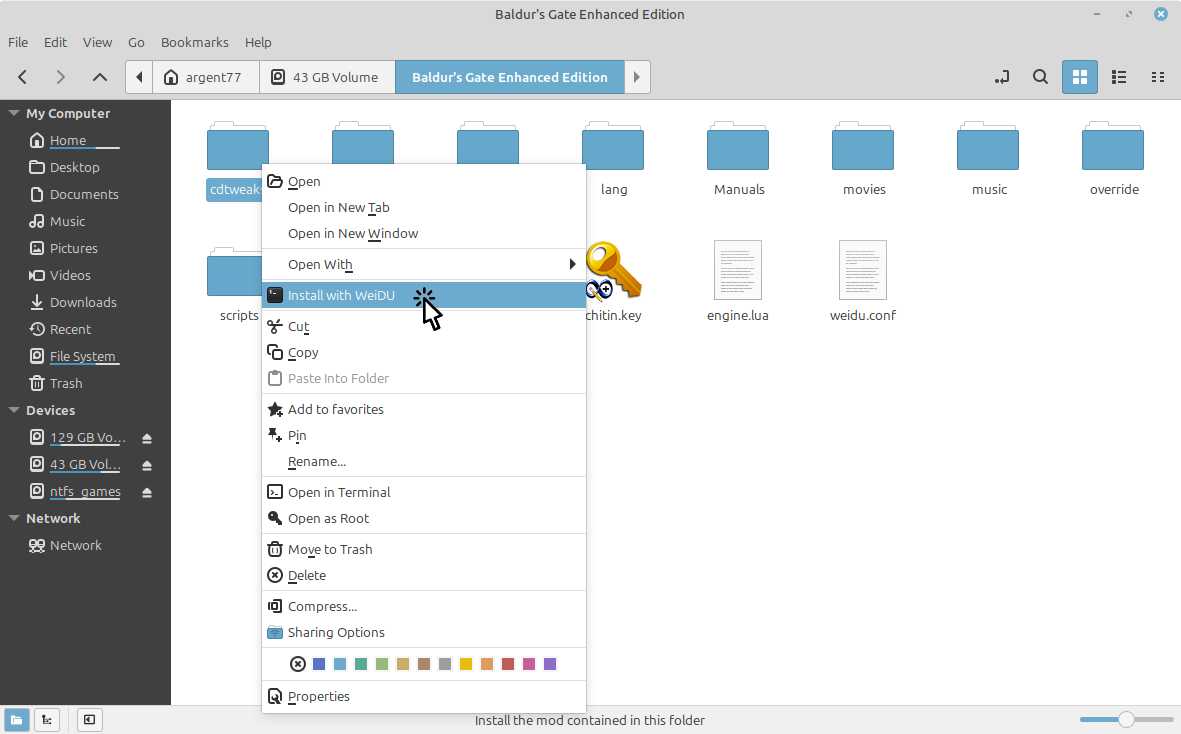Screen dimensions: 1181x734
Task: Choose Compress... option
Action: (x=424, y=606)
